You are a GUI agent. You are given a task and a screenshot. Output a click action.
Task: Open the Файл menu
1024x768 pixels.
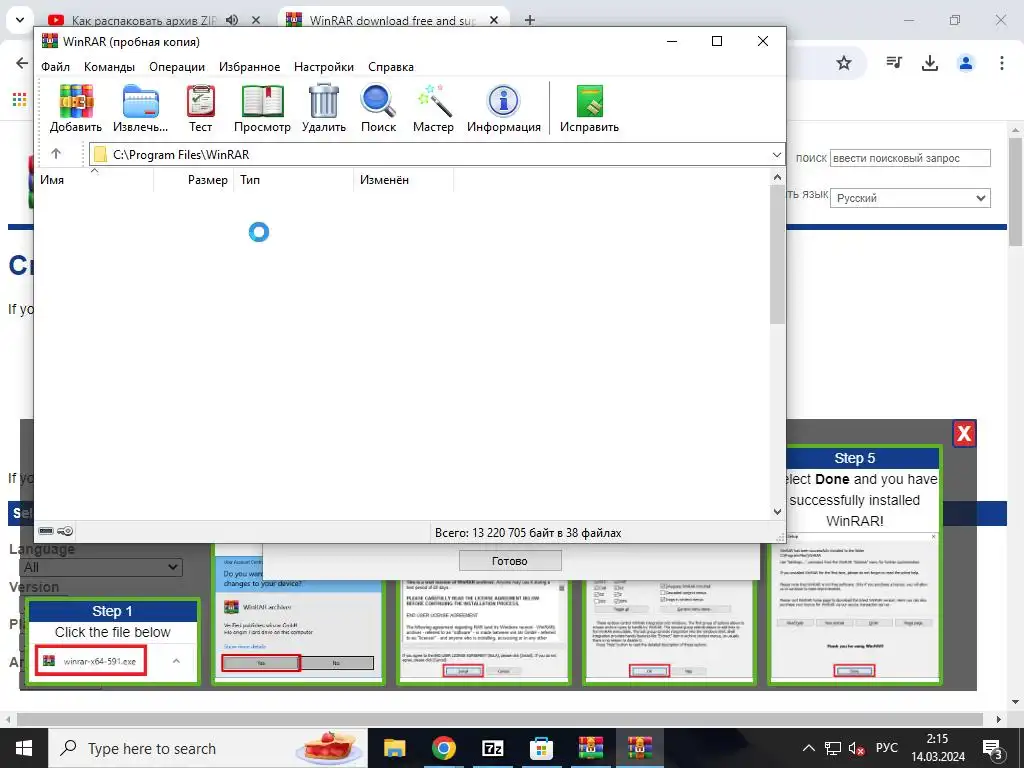(x=56, y=67)
